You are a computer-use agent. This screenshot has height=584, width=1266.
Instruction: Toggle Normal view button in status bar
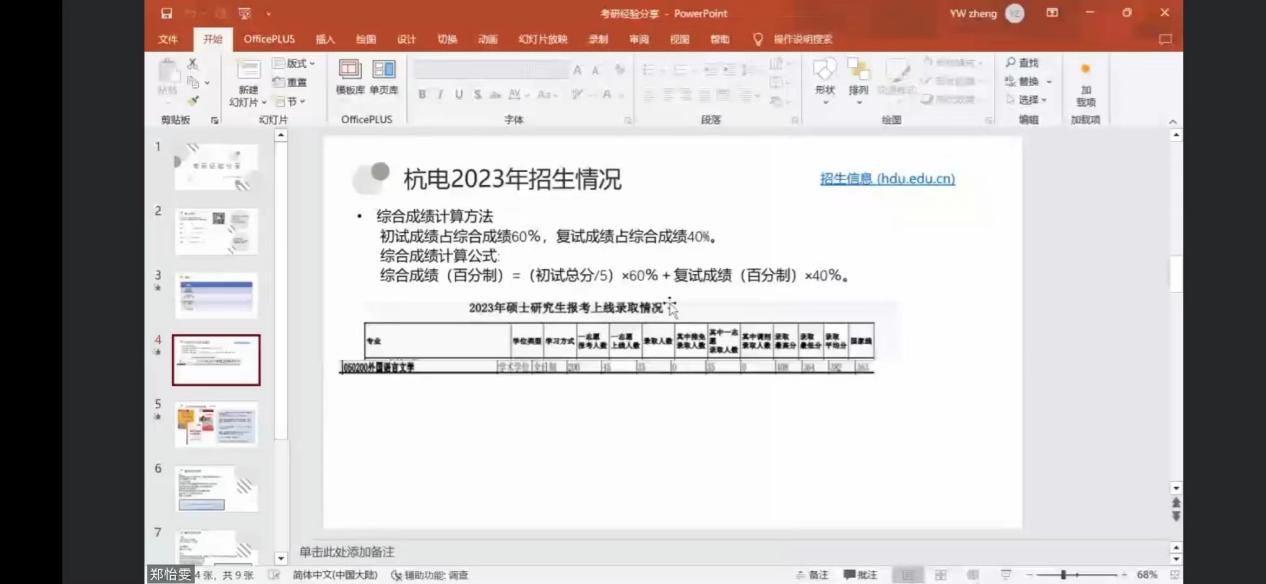pyautogui.click(x=908, y=575)
